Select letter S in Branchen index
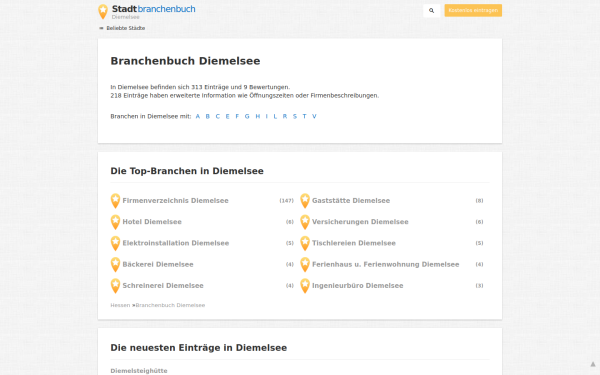This screenshot has height=375, width=600. 295,116
